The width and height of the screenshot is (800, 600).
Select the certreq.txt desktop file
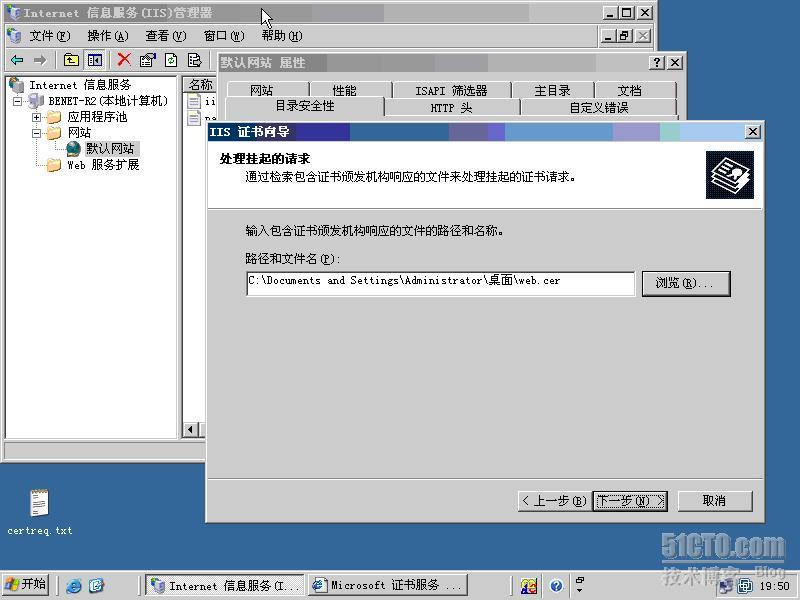pyautogui.click(x=40, y=512)
